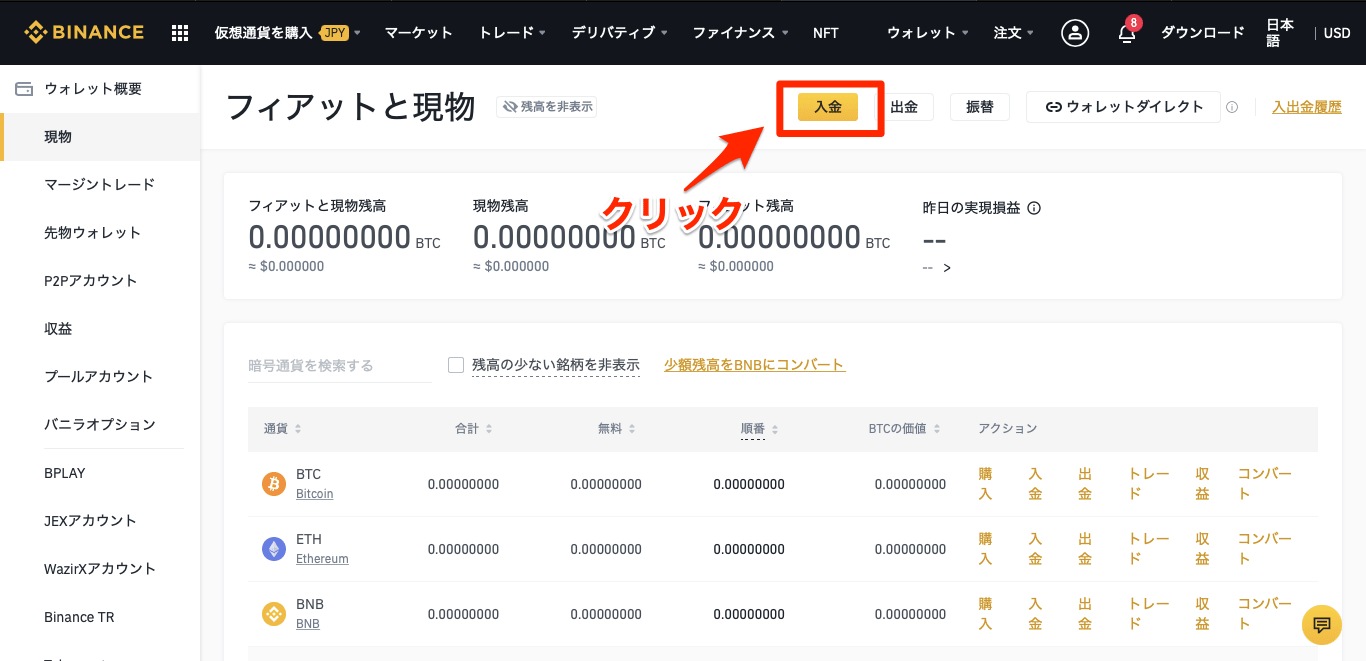1366x661 pixels.
Task: Click the 出金 button
Action: (x=904, y=107)
